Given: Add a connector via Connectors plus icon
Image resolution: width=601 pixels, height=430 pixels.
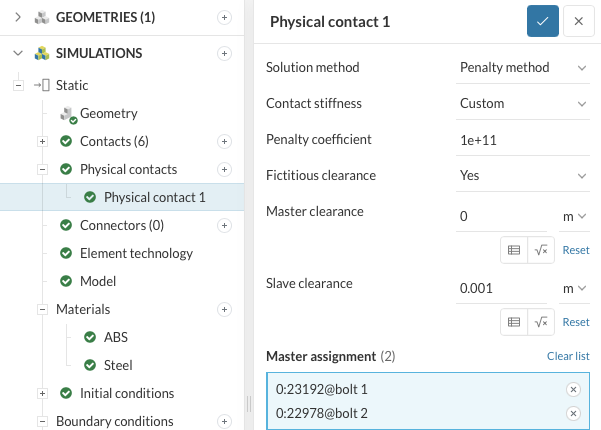Looking at the screenshot, I should click(x=224, y=225).
